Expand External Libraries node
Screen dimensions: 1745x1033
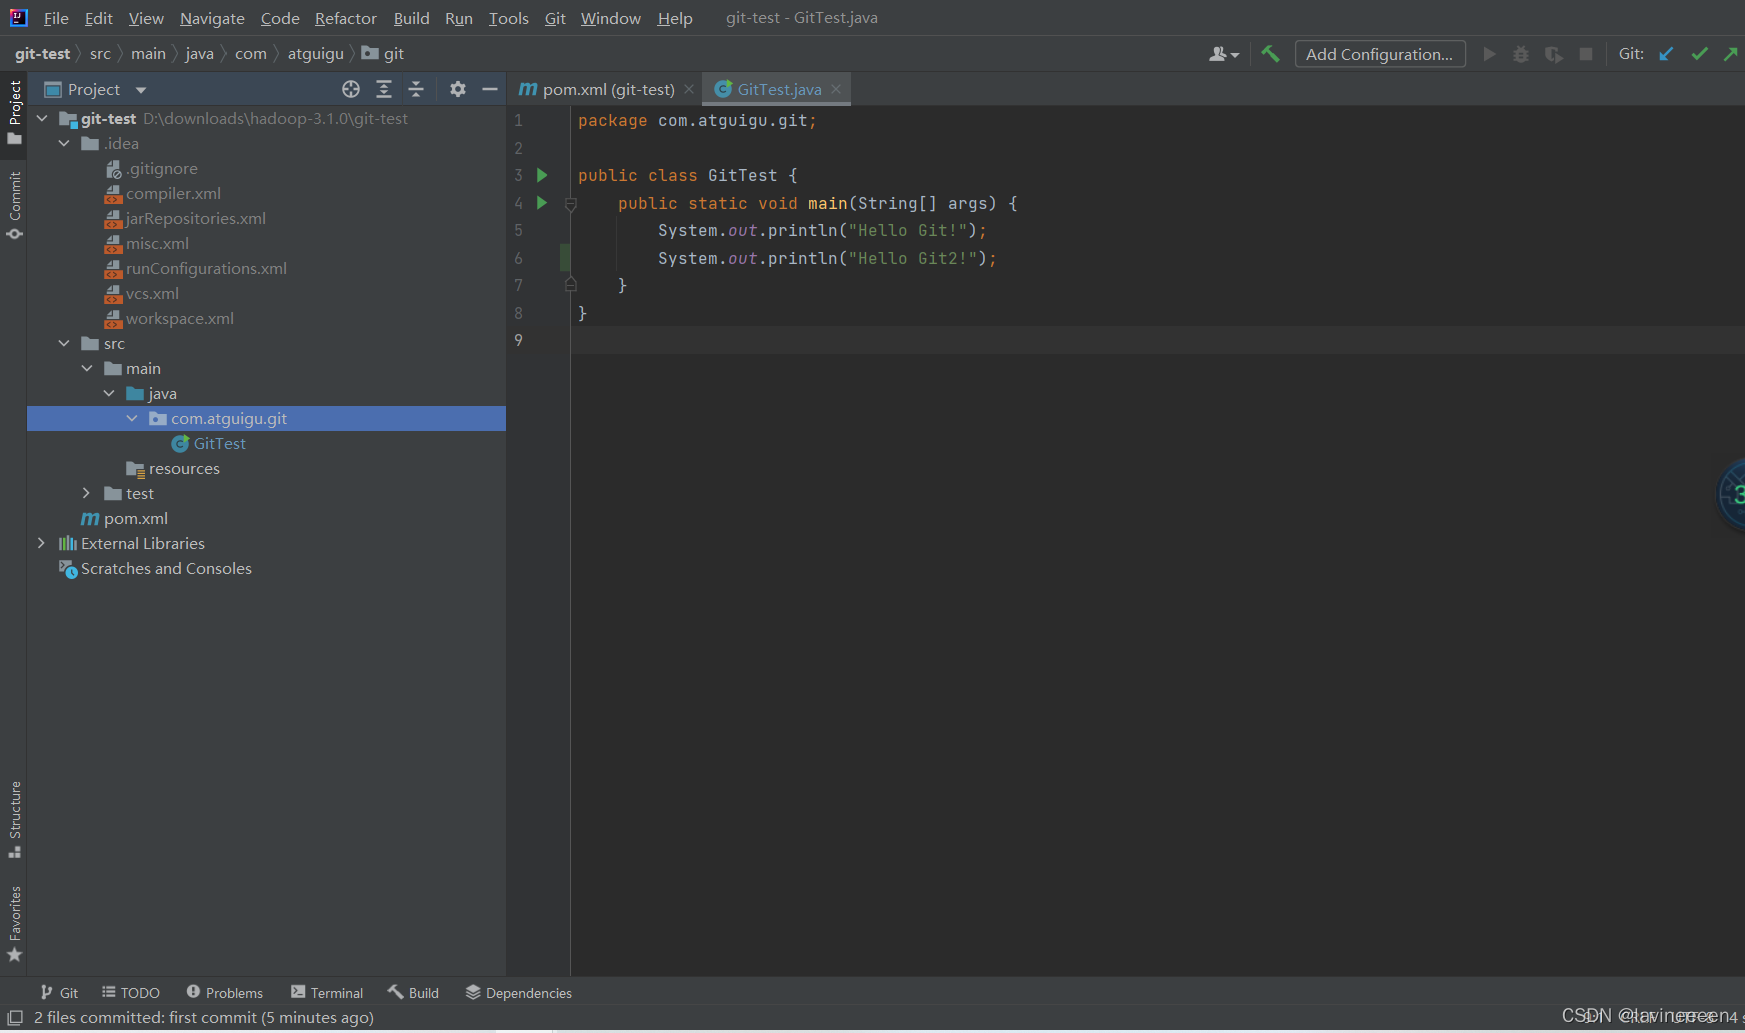[x=41, y=543]
